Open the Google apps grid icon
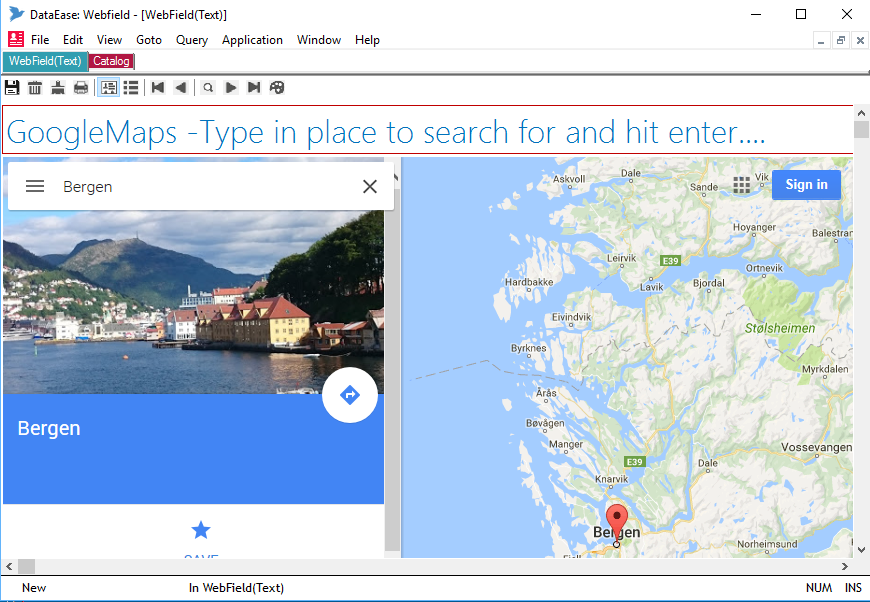This screenshot has height=602, width=870. click(741, 185)
